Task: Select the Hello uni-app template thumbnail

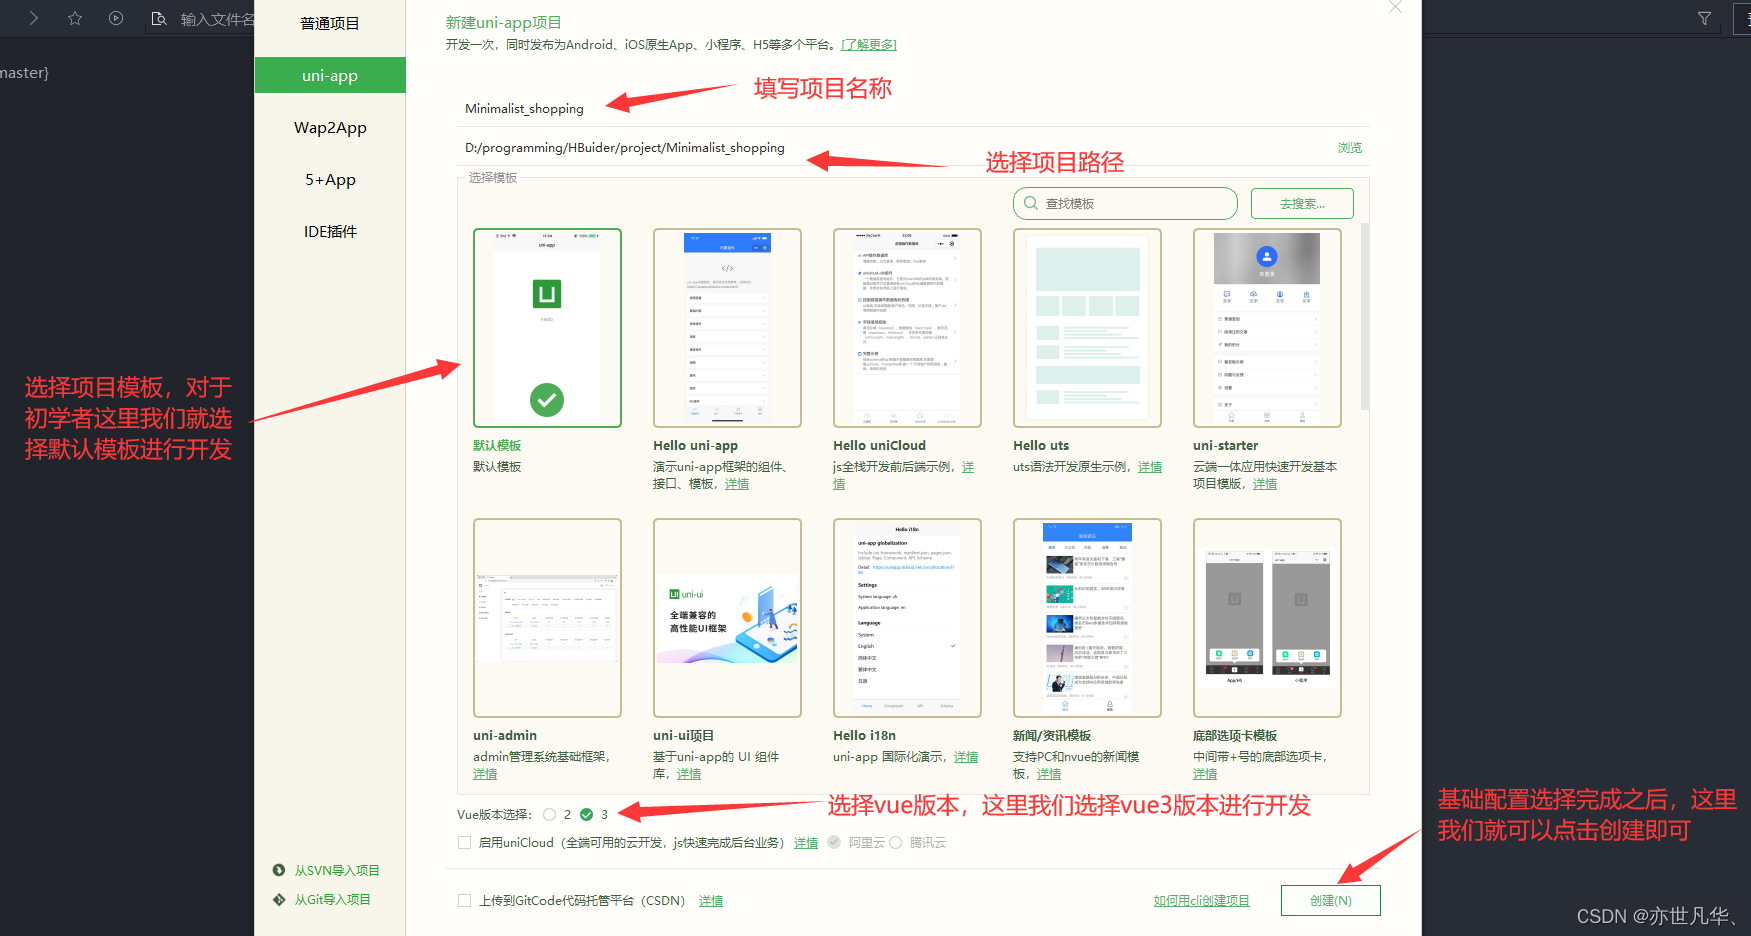Action: point(727,328)
